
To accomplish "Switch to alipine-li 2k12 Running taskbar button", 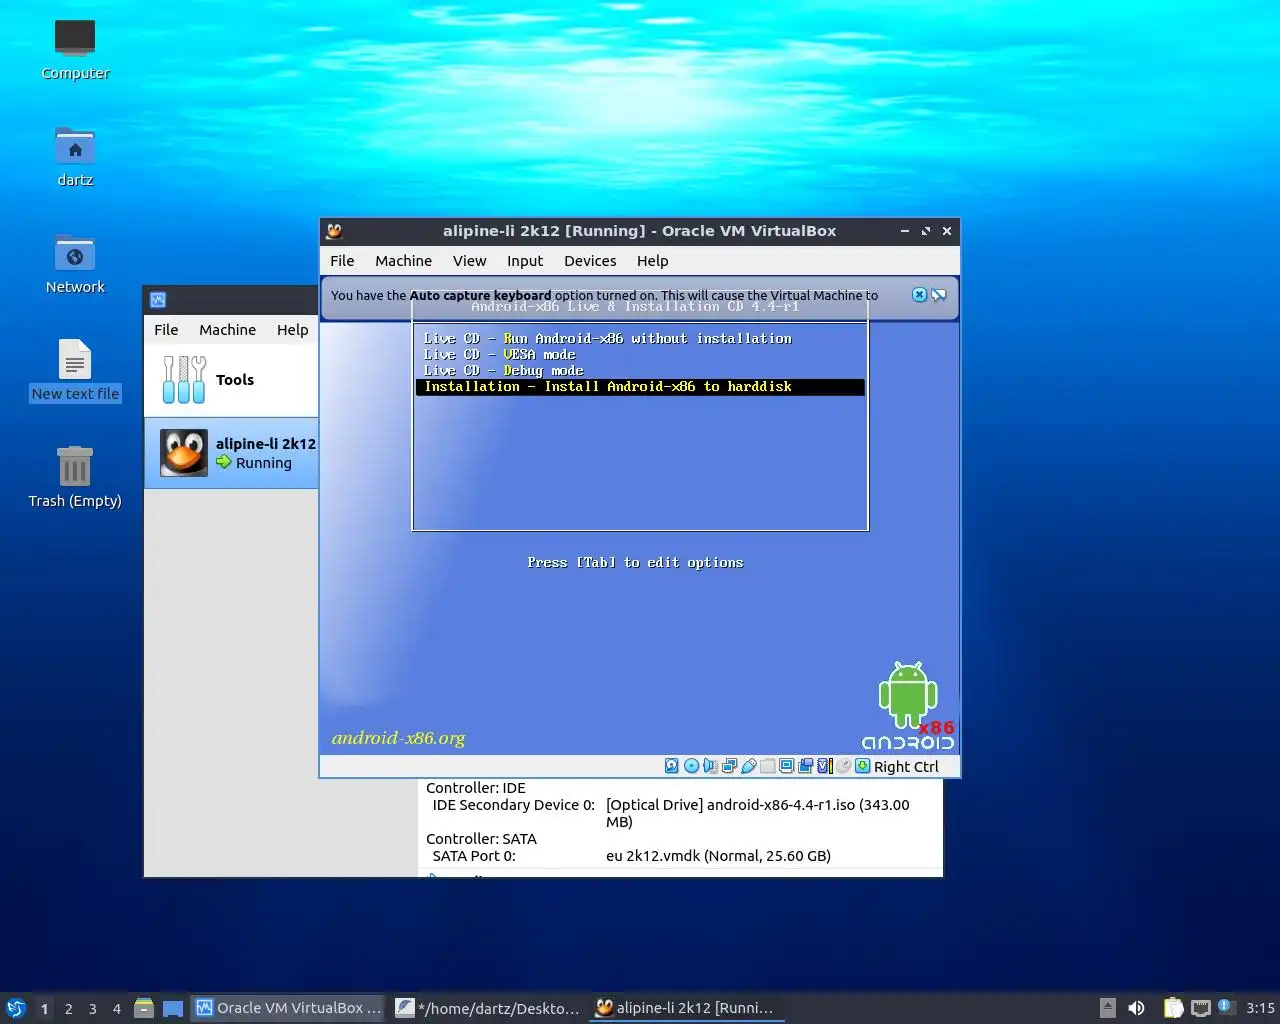I will (687, 1008).
